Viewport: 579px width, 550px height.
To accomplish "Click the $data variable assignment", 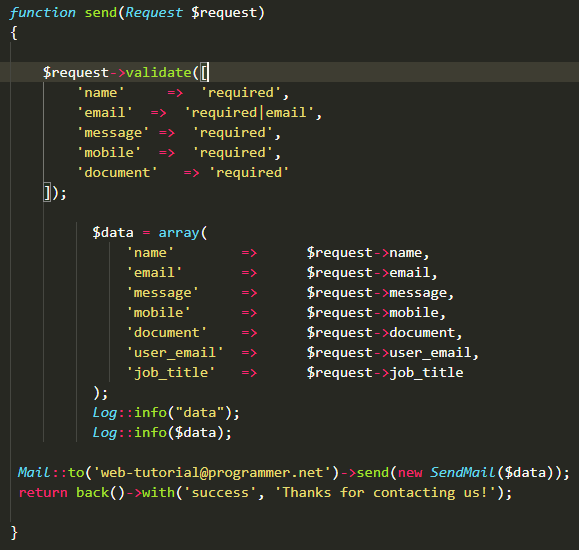I will coord(113,233).
